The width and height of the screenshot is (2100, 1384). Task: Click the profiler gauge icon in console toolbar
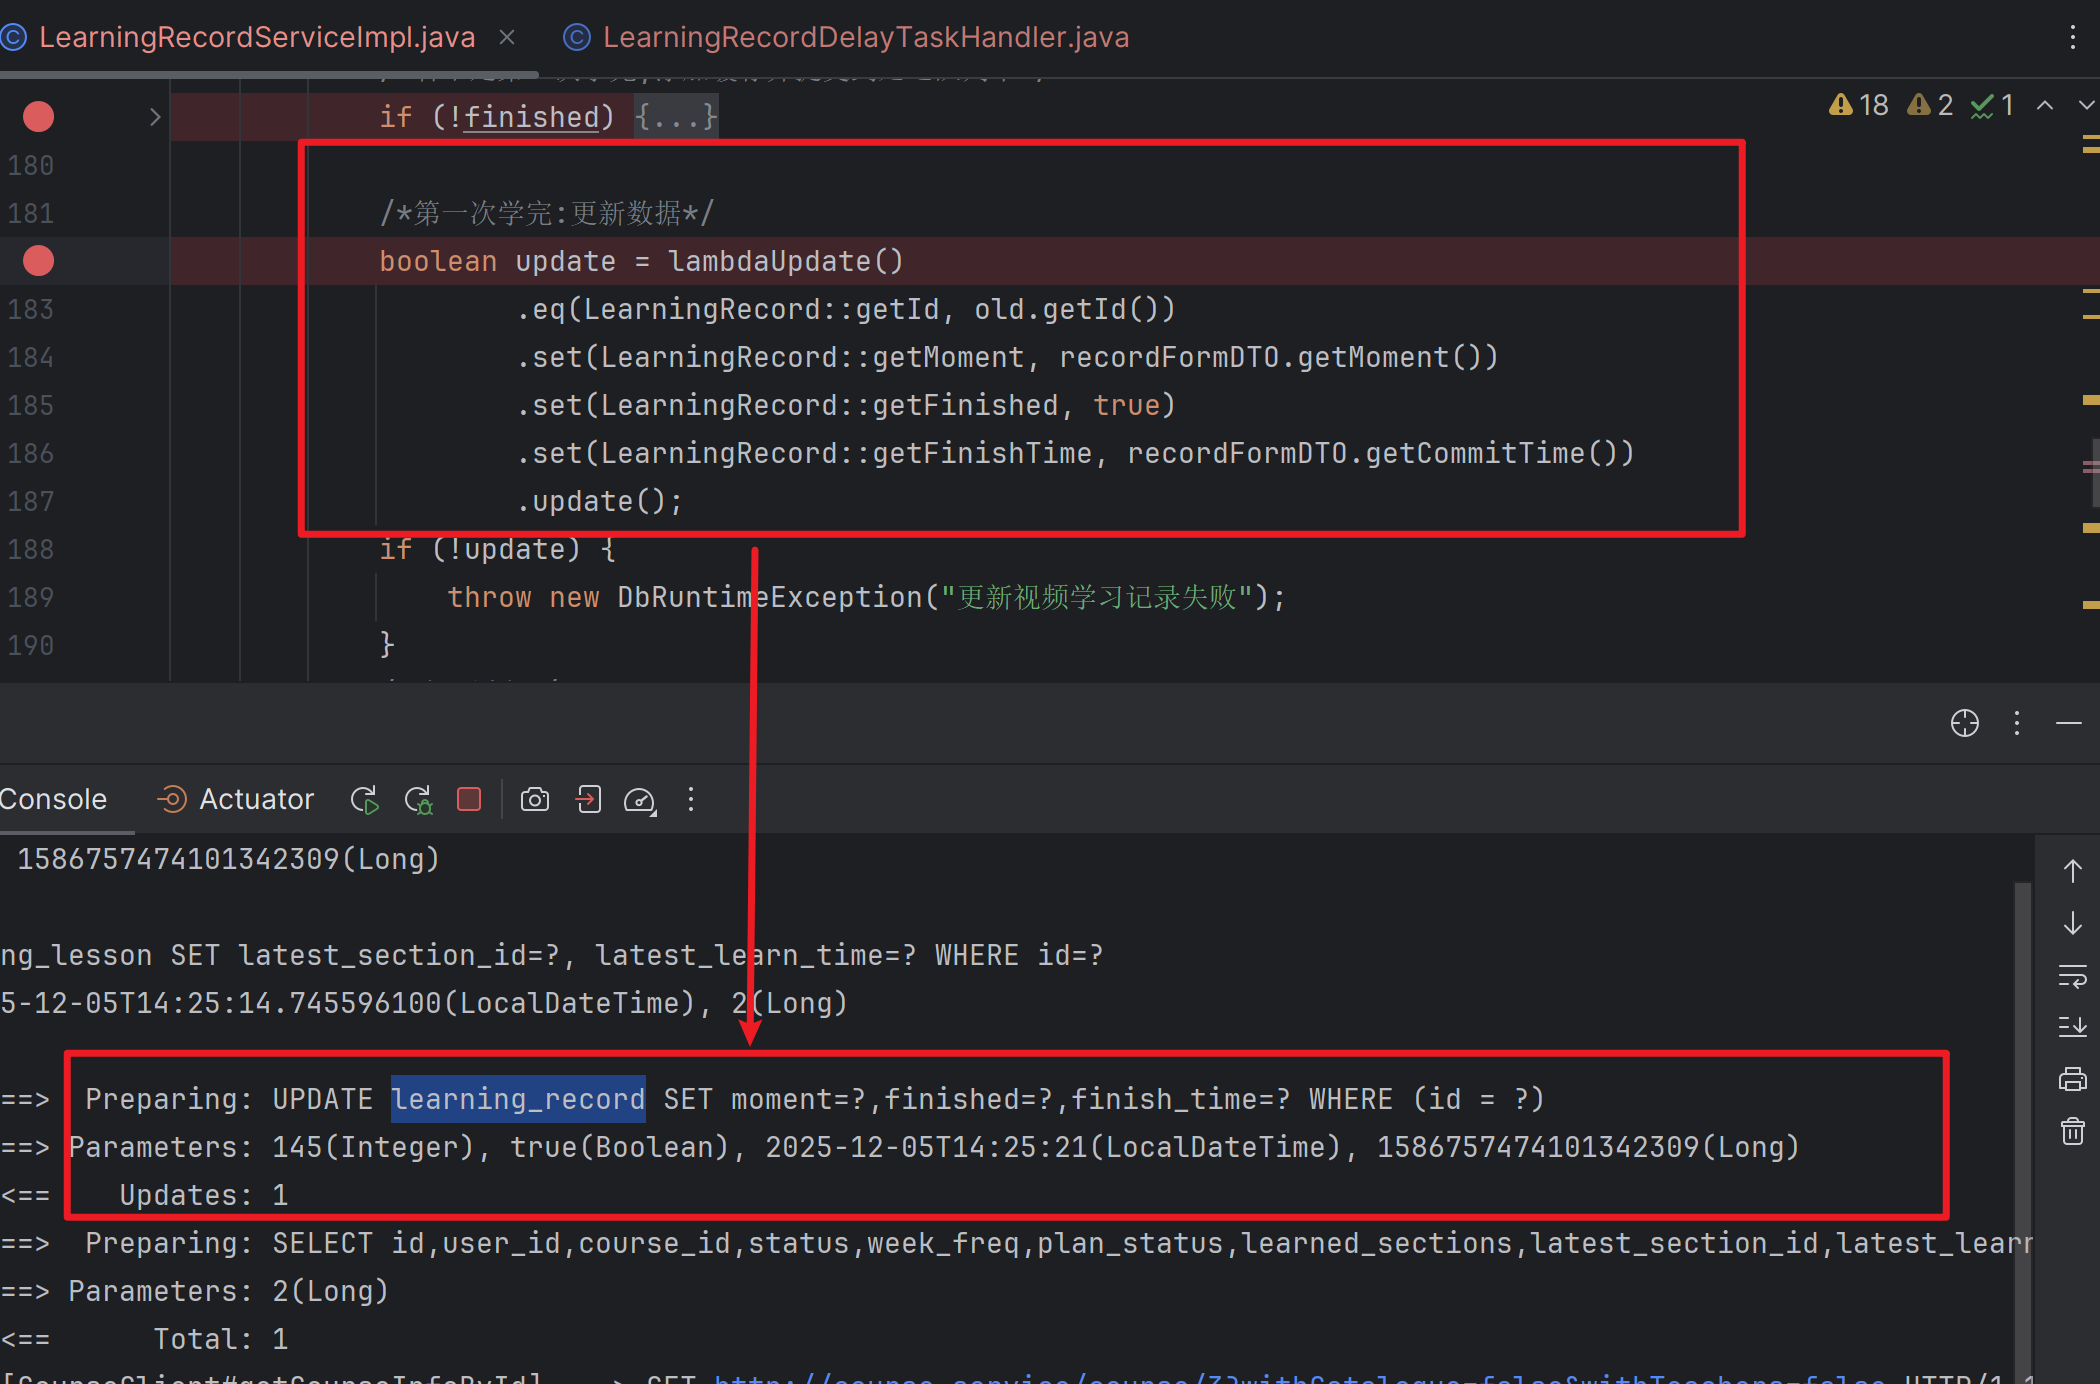pos(639,800)
